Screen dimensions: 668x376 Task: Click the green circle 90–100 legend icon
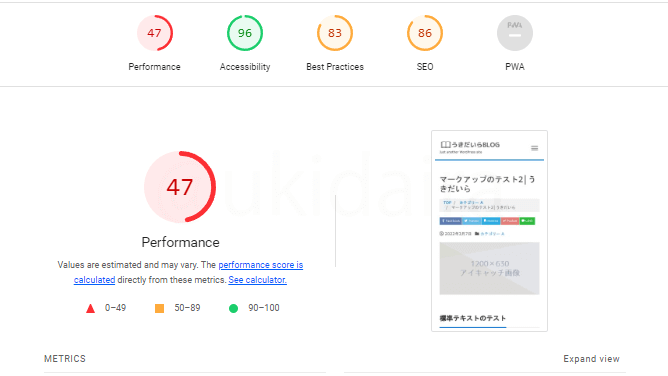point(233,308)
